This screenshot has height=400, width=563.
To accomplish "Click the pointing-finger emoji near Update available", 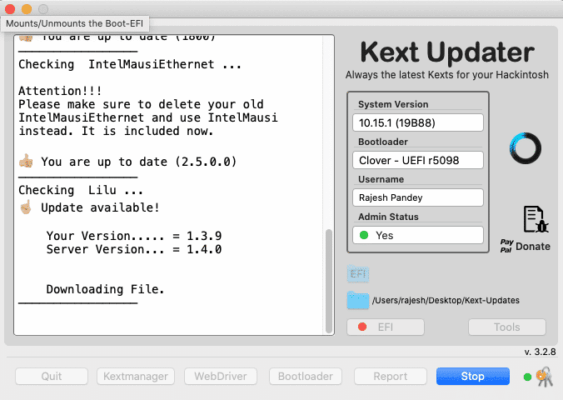I will pyautogui.click(x=26, y=207).
